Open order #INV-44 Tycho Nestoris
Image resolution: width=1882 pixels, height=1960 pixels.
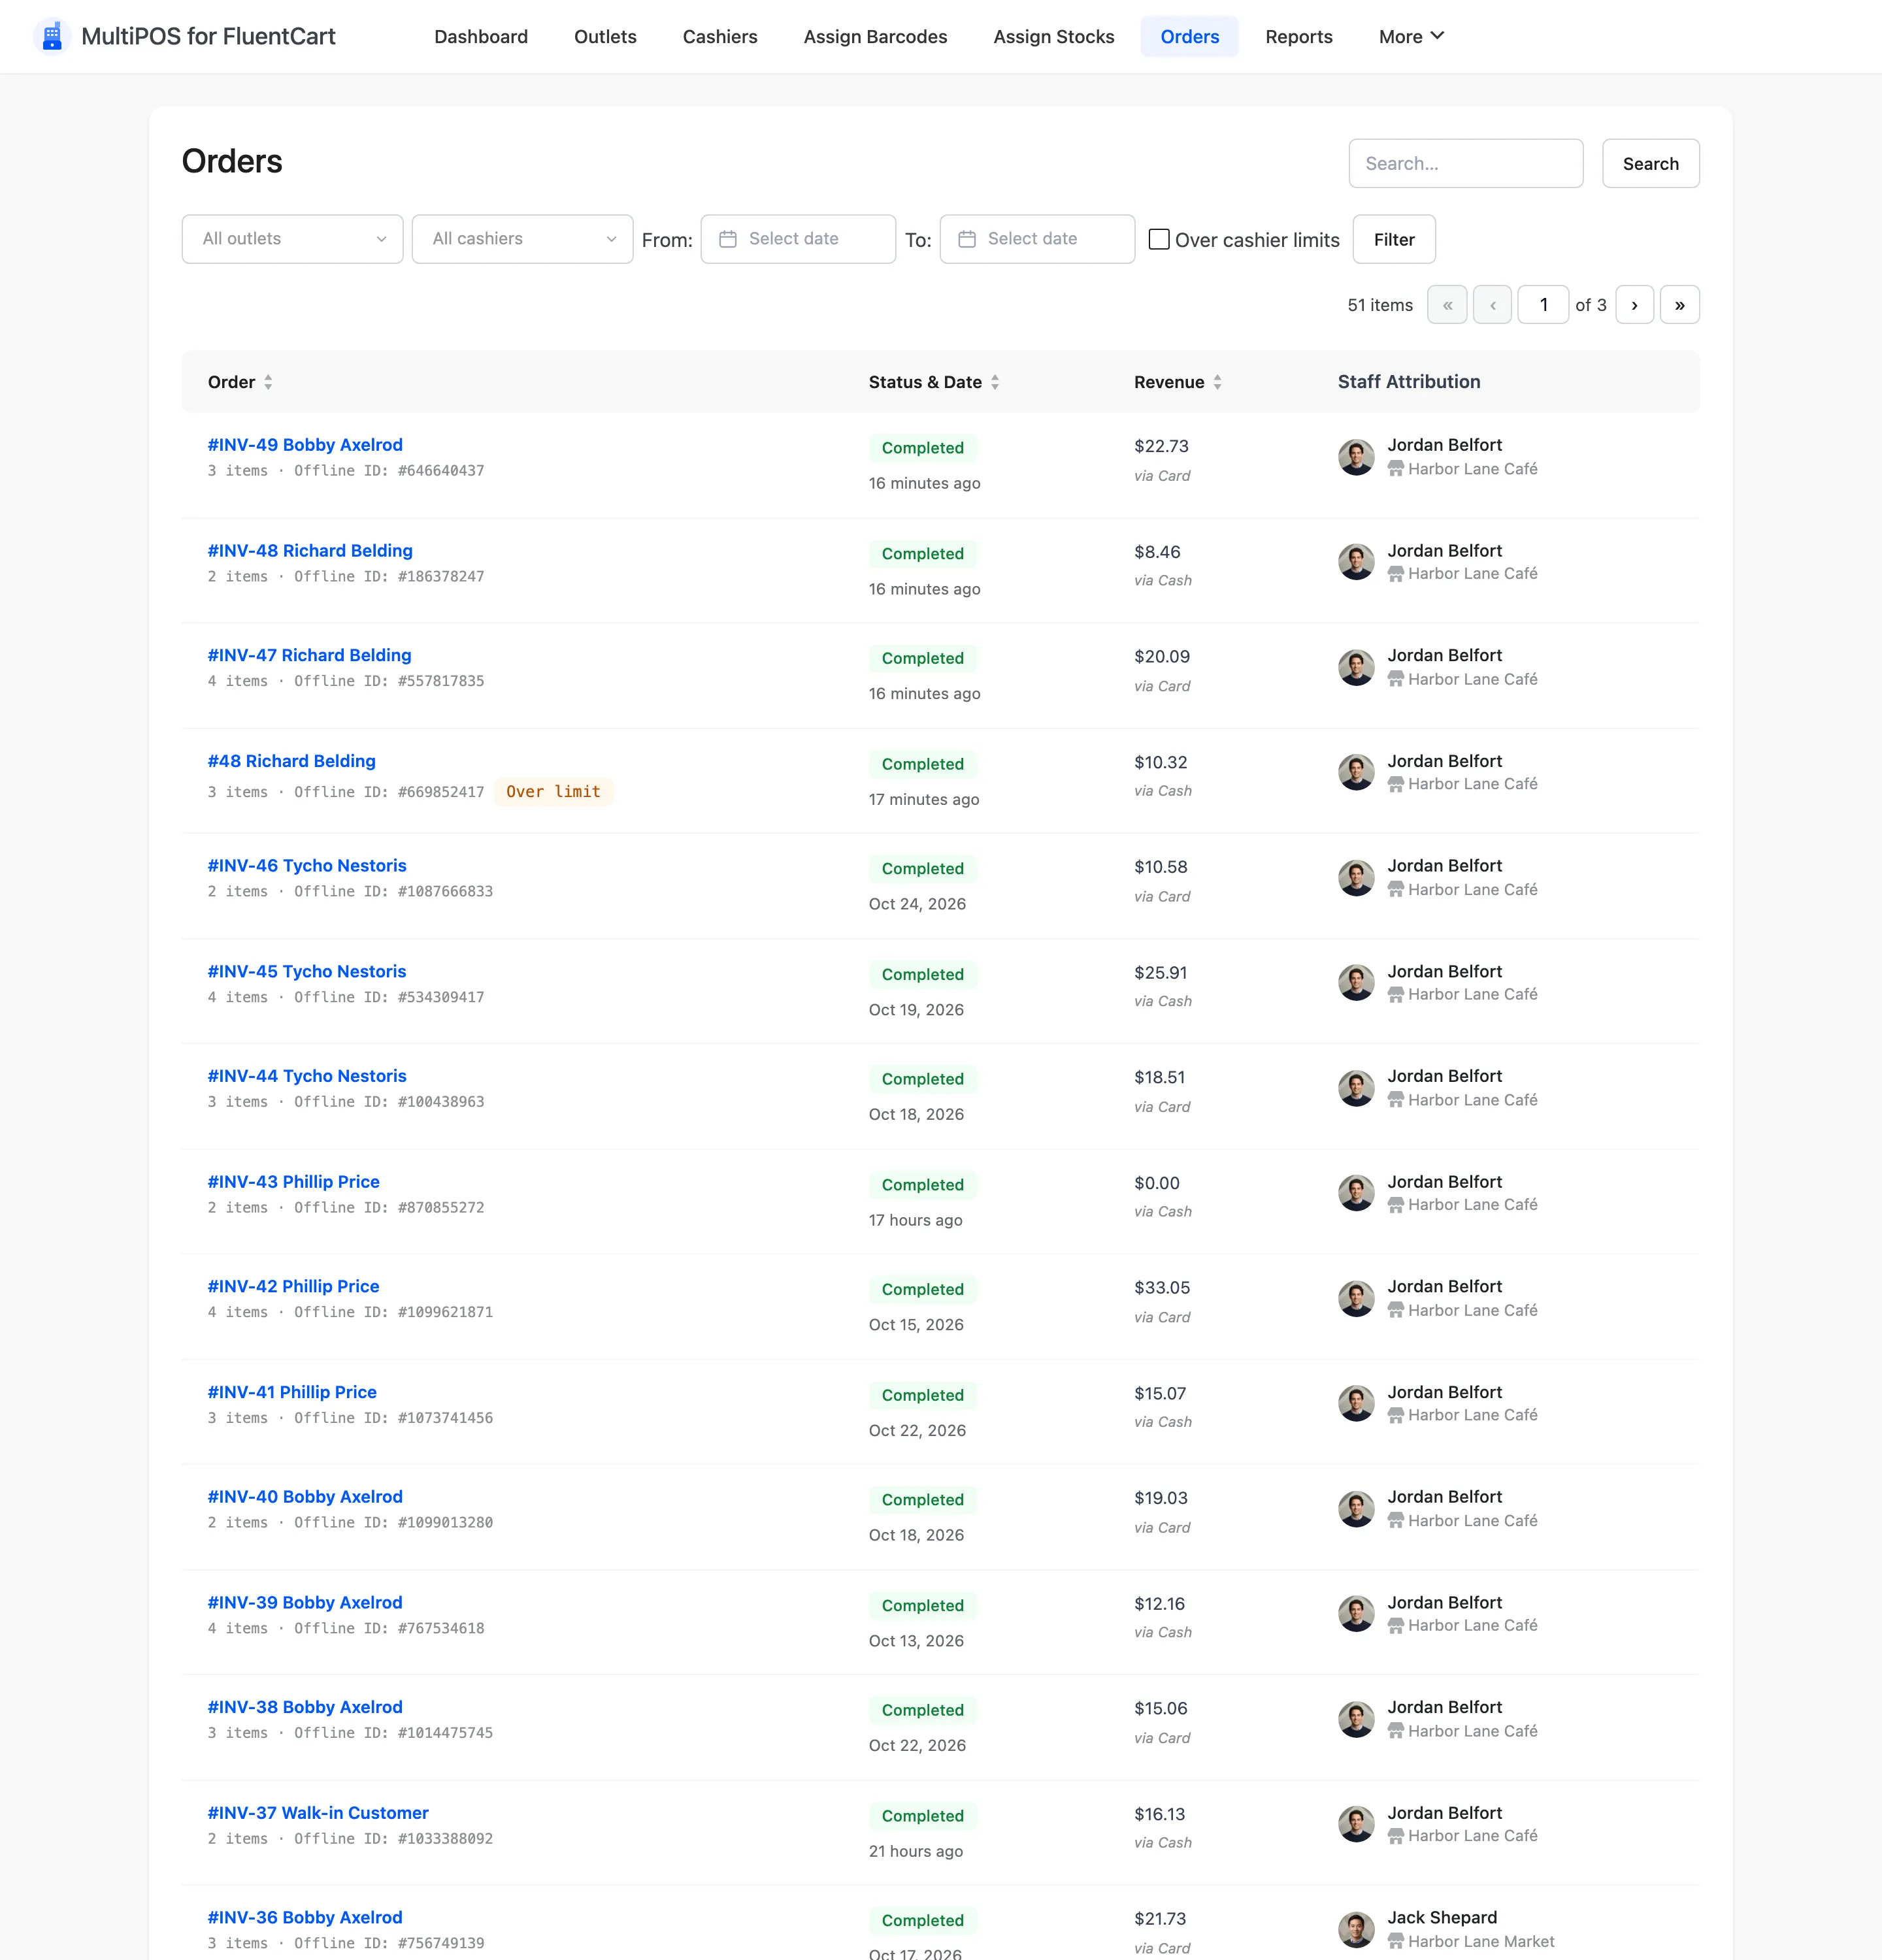tap(307, 1076)
